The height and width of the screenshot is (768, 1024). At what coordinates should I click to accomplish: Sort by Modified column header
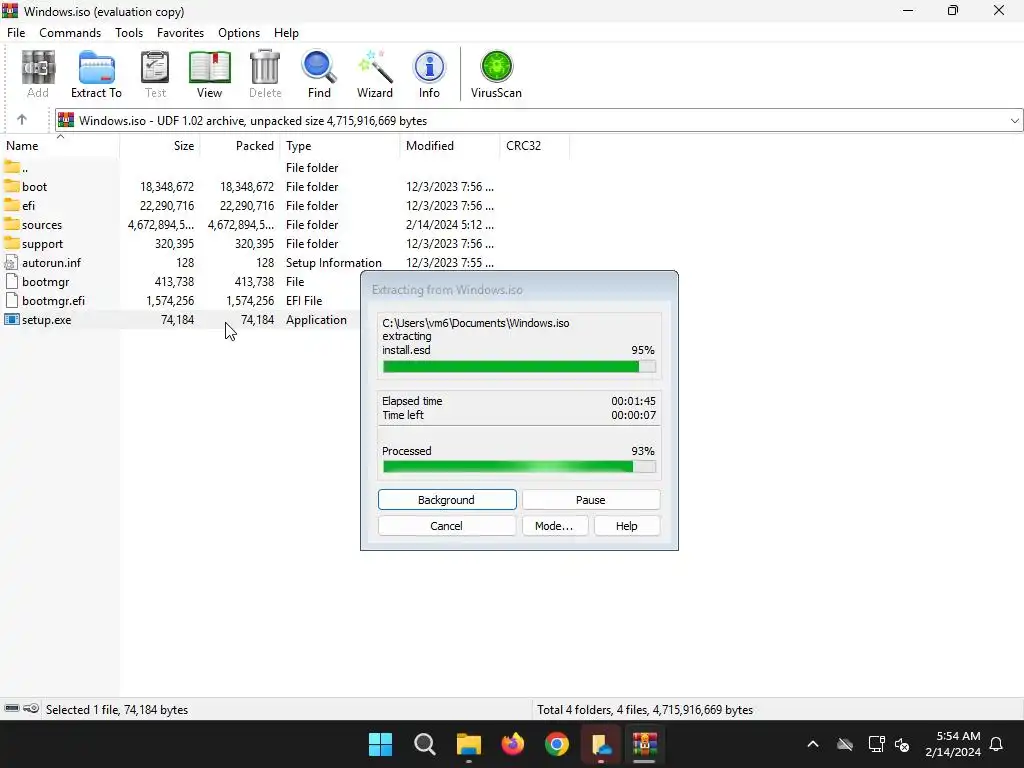[x=449, y=146]
